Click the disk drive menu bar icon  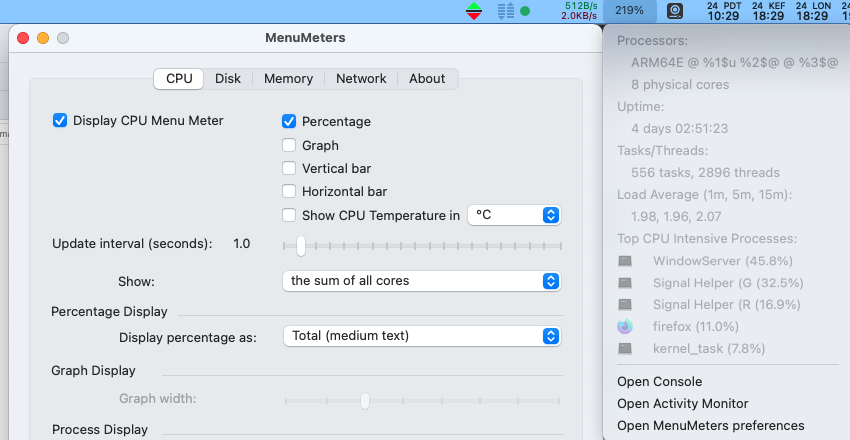pos(675,11)
